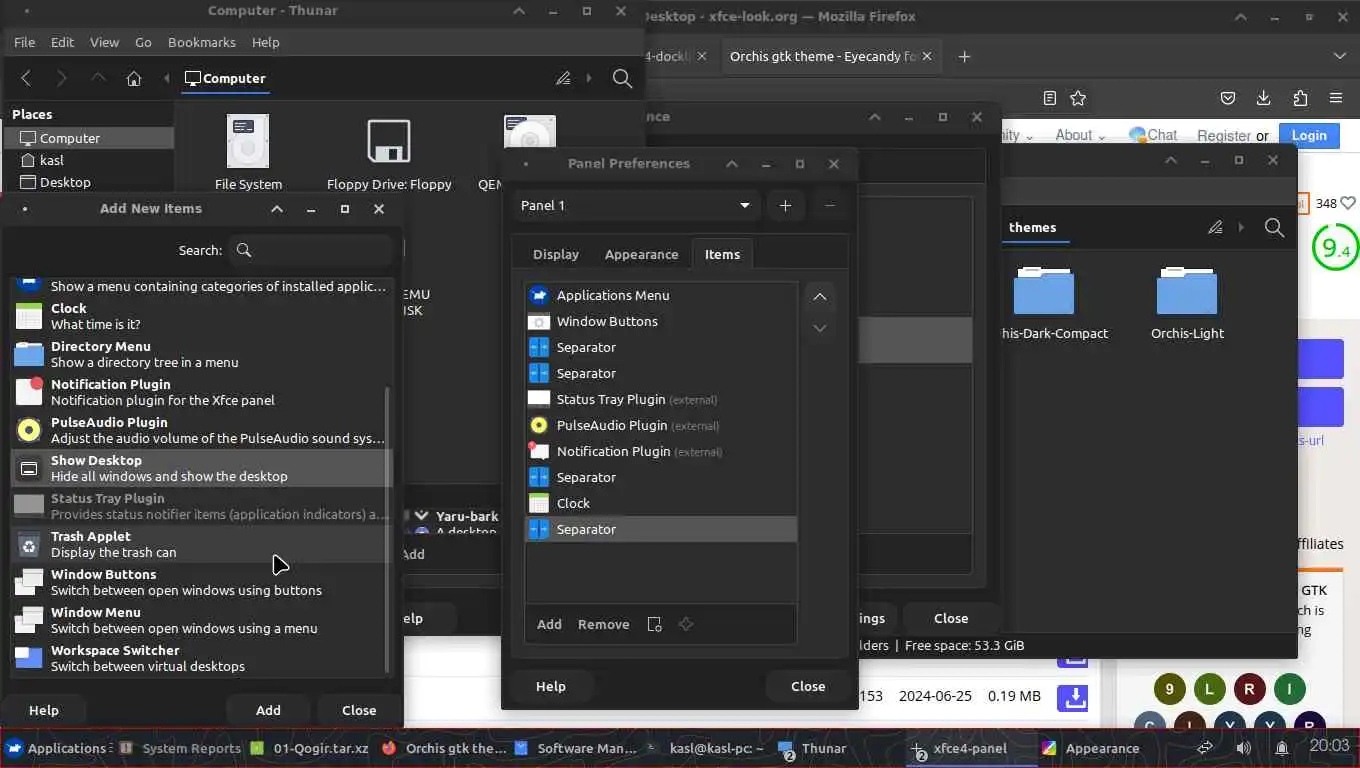This screenshot has height=768, width=1360.
Task: Click the edit item properties icon beside Remove
Action: point(654,624)
